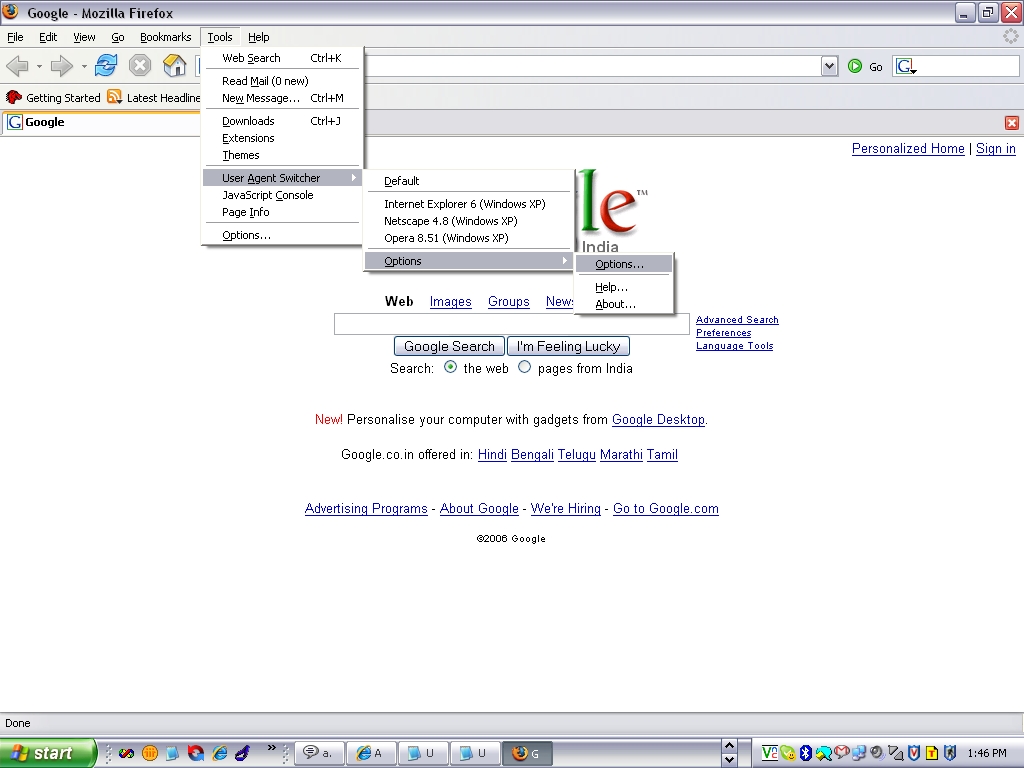Open Downloads from Tools menu
Image resolution: width=1024 pixels, height=768 pixels.
(x=282, y=121)
